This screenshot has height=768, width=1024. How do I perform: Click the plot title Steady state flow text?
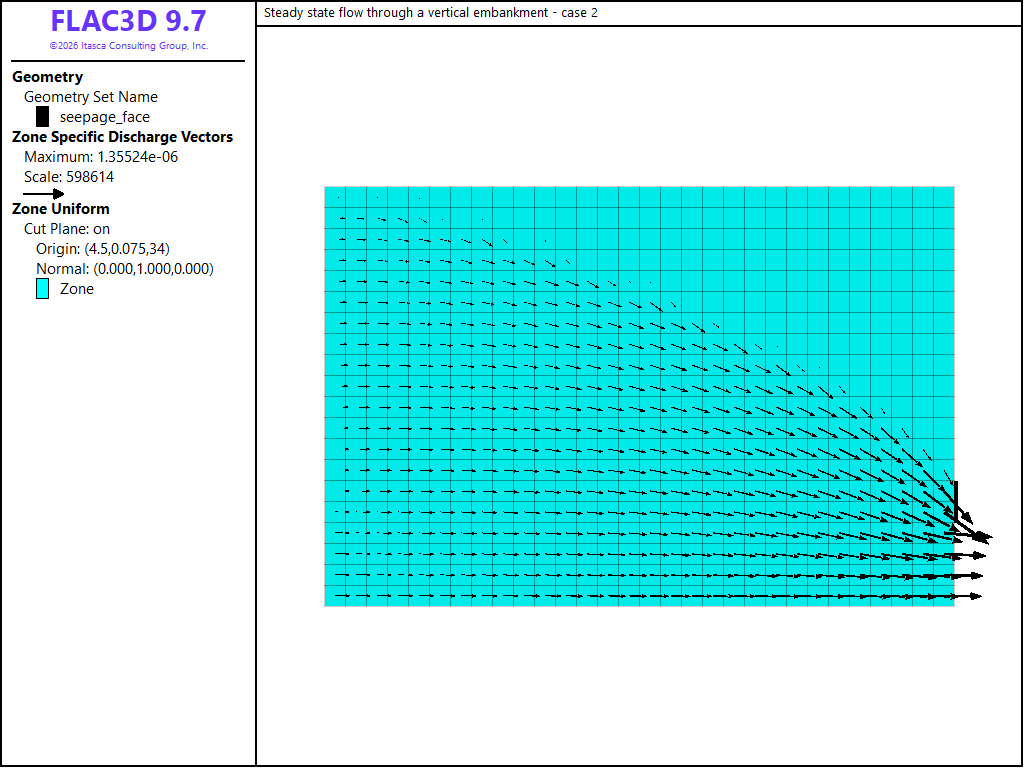click(x=430, y=12)
